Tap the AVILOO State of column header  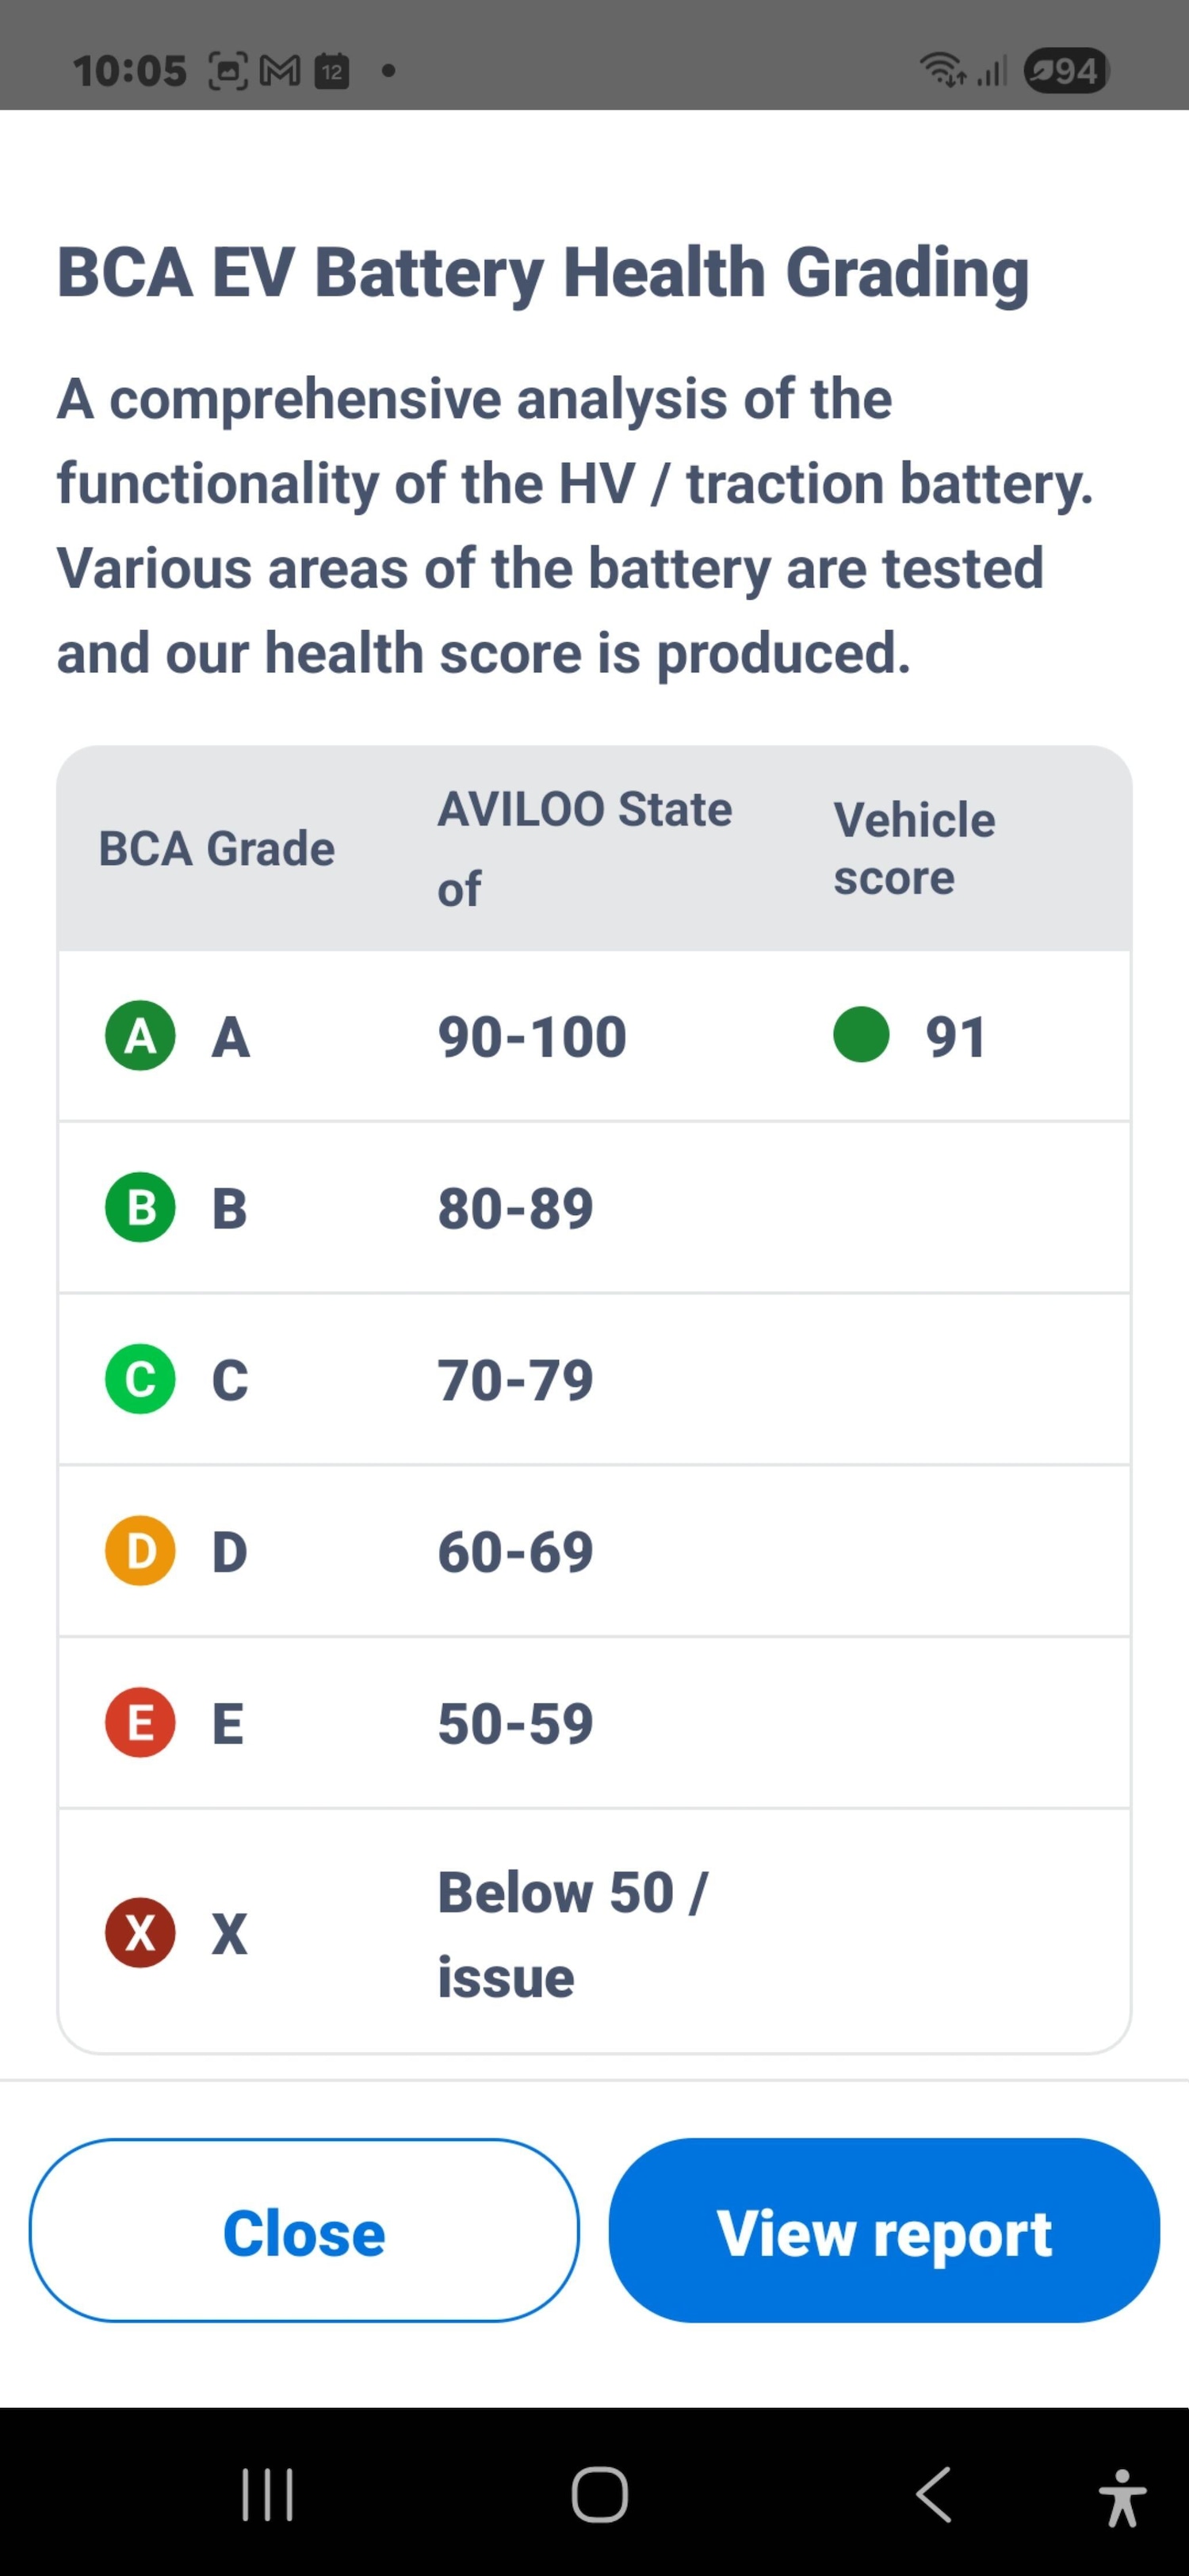584,848
